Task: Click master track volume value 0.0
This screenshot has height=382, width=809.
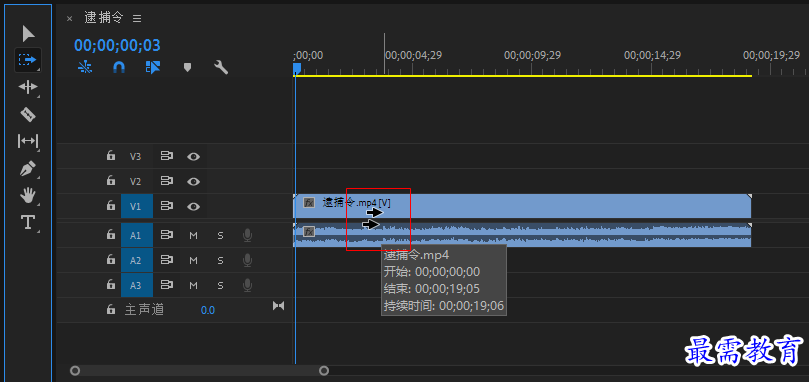Action: coord(208,310)
